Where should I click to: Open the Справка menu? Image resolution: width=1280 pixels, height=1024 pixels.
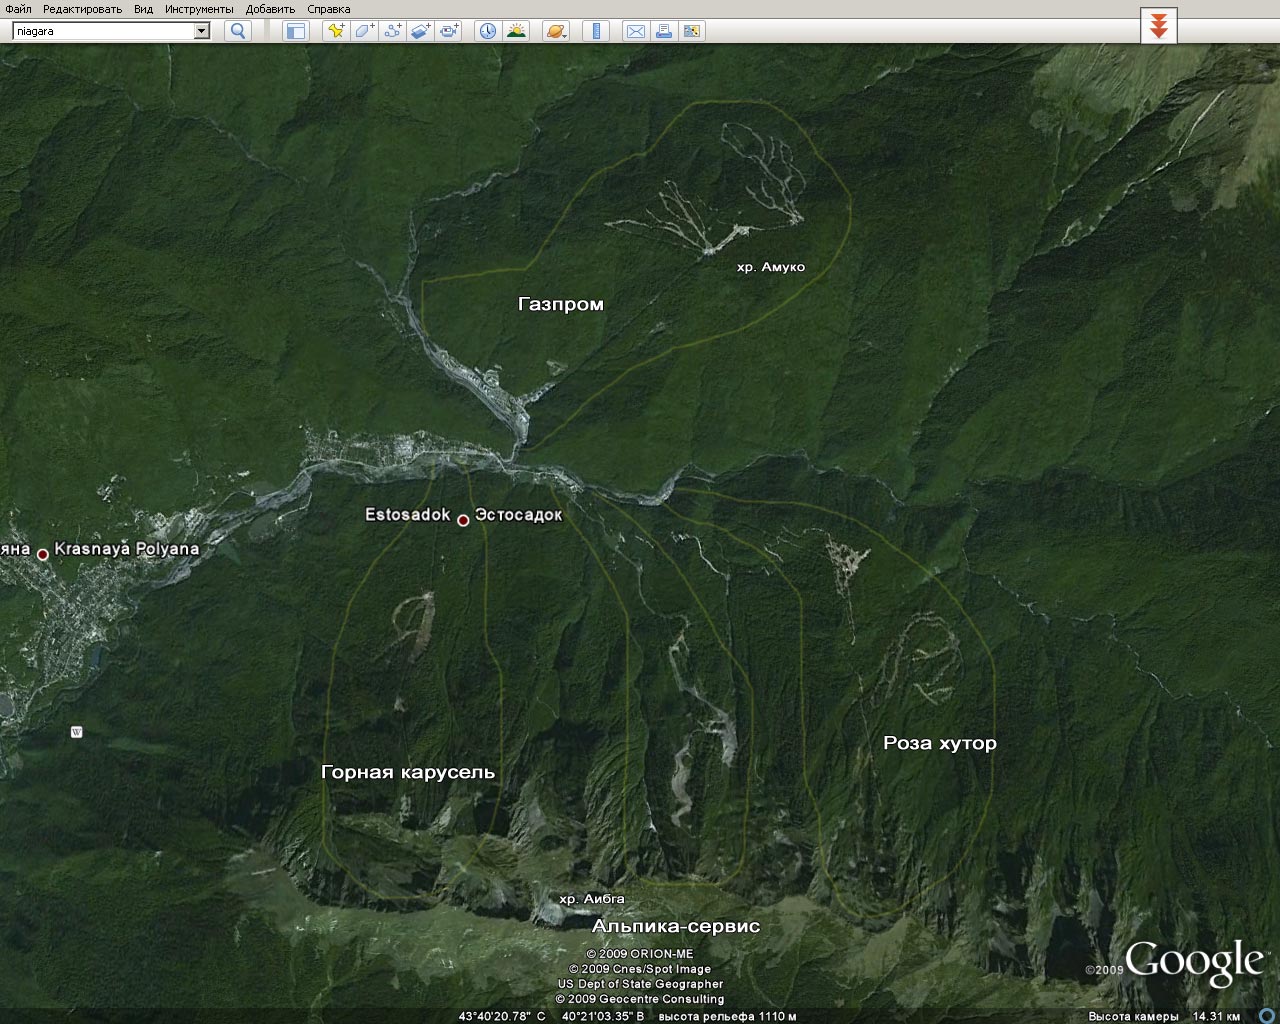click(329, 9)
